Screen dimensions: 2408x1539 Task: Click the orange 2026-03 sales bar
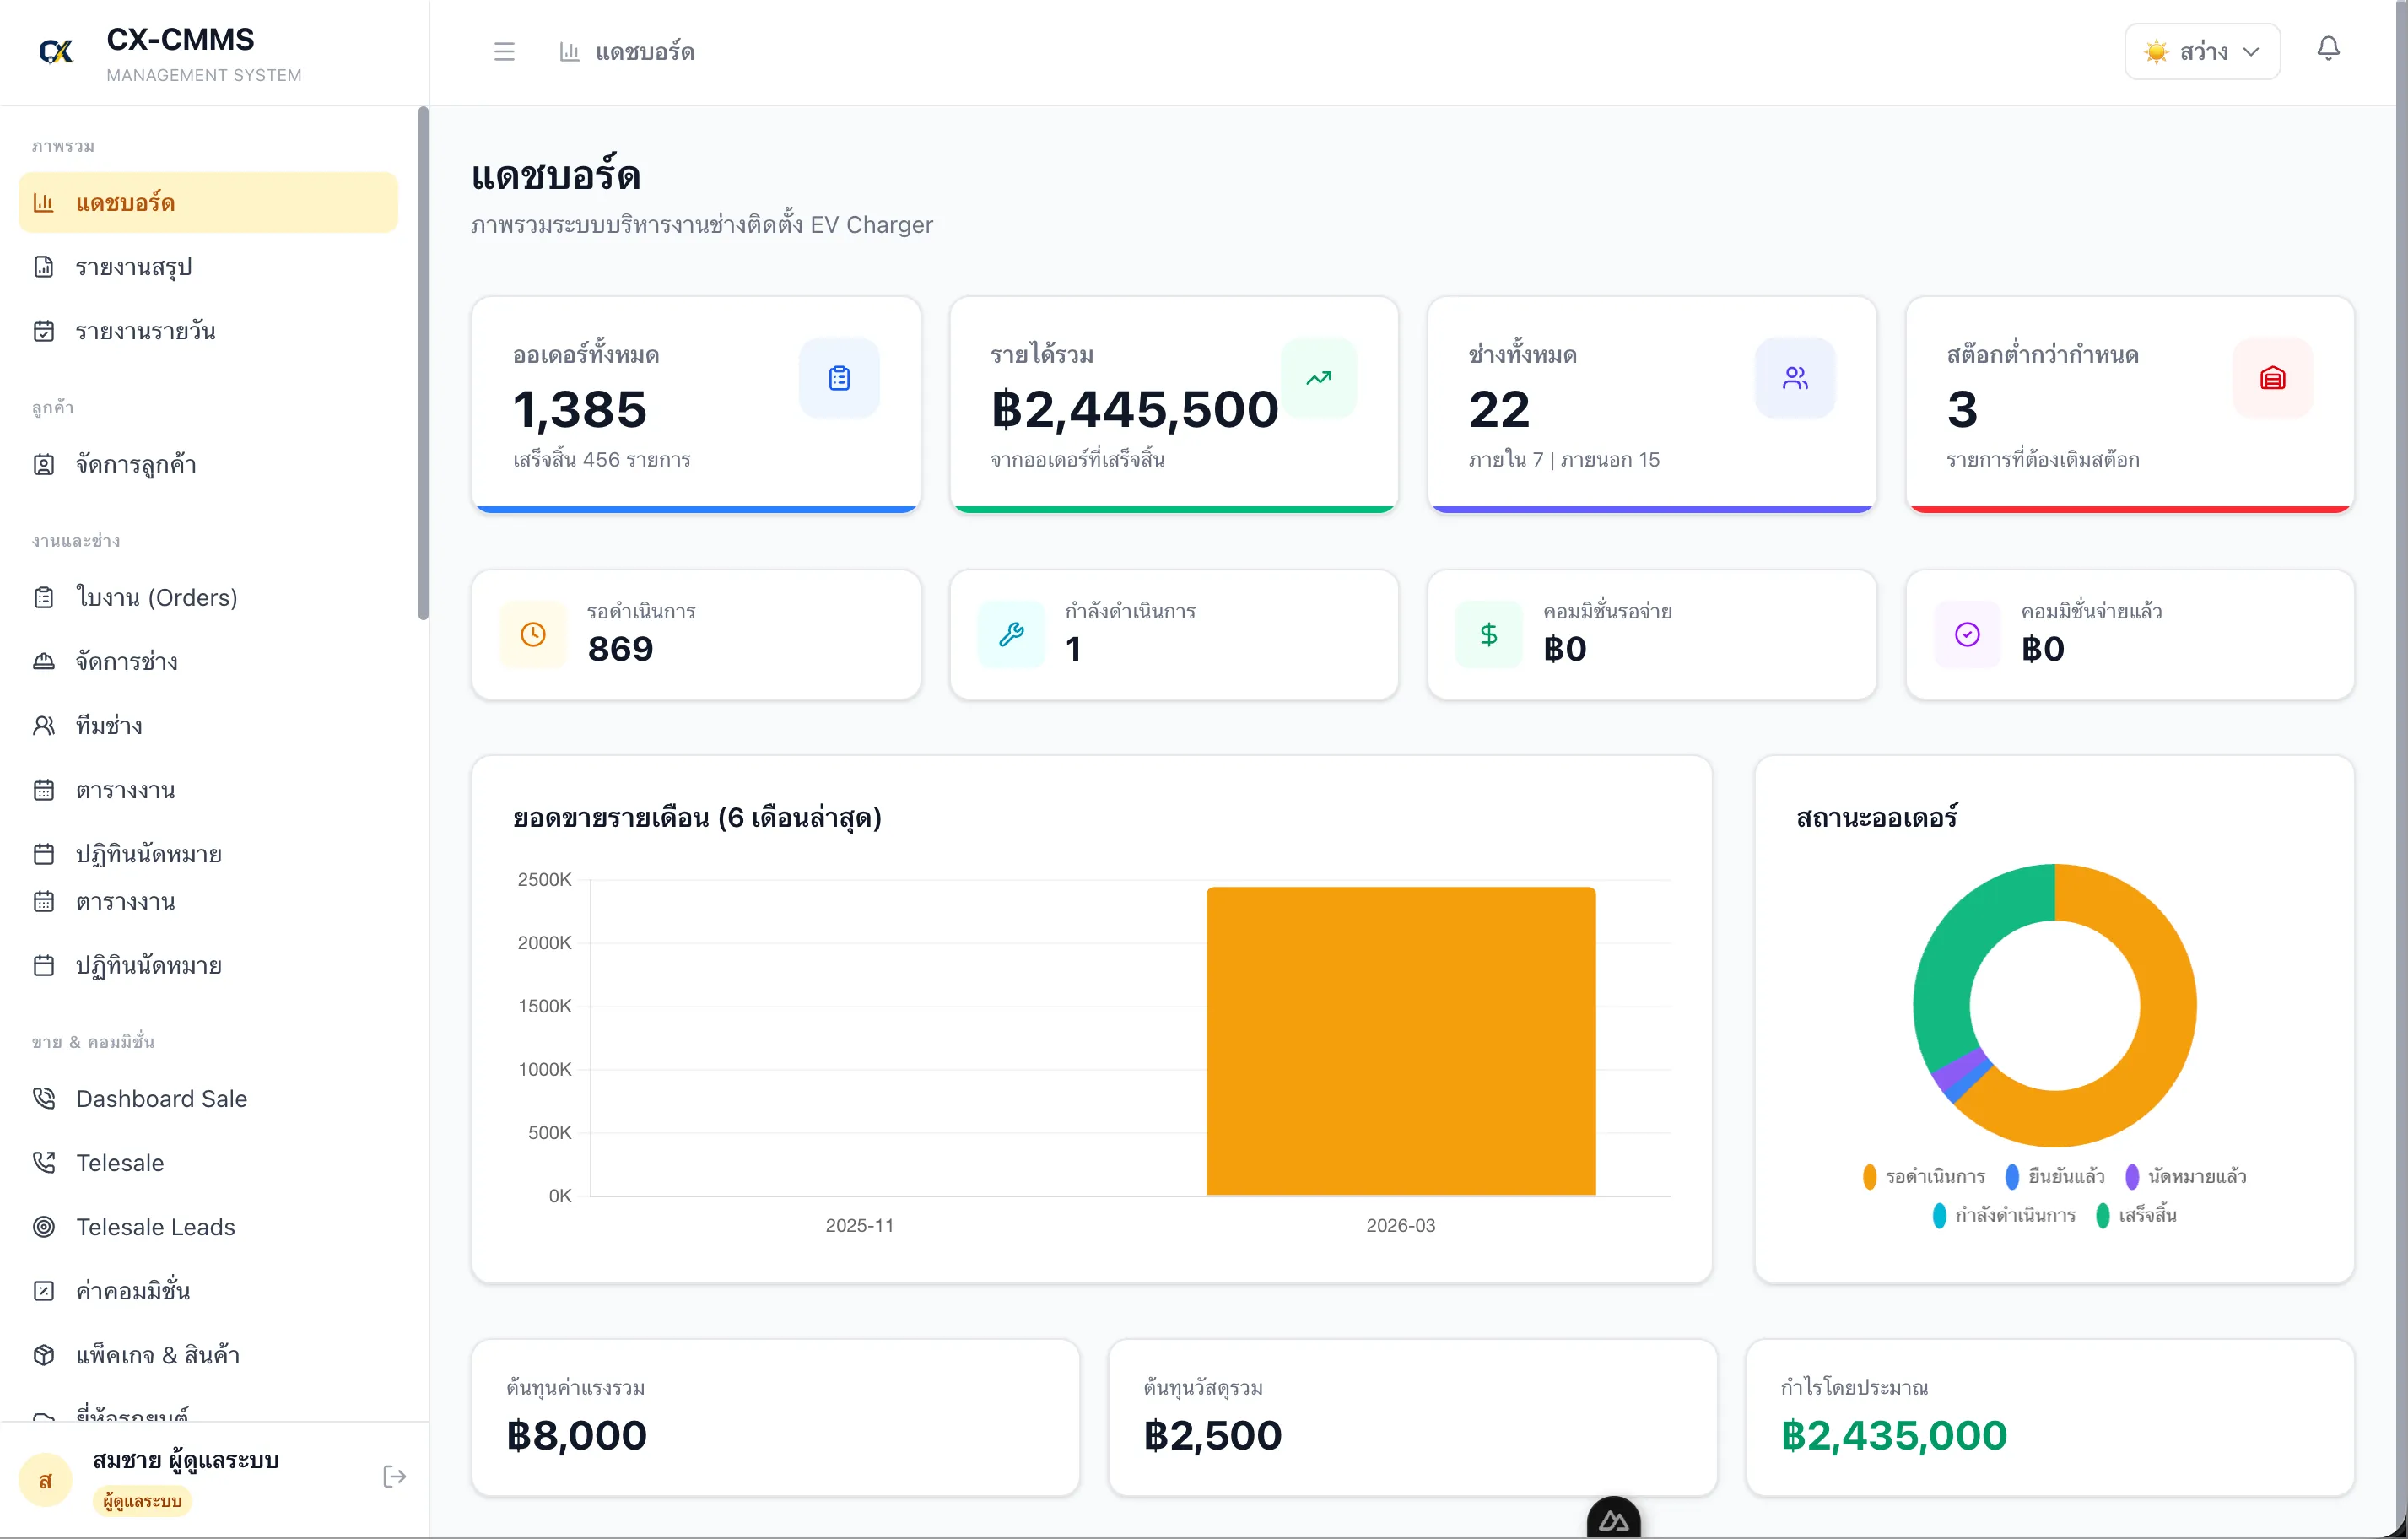[x=1400, y=1040]
